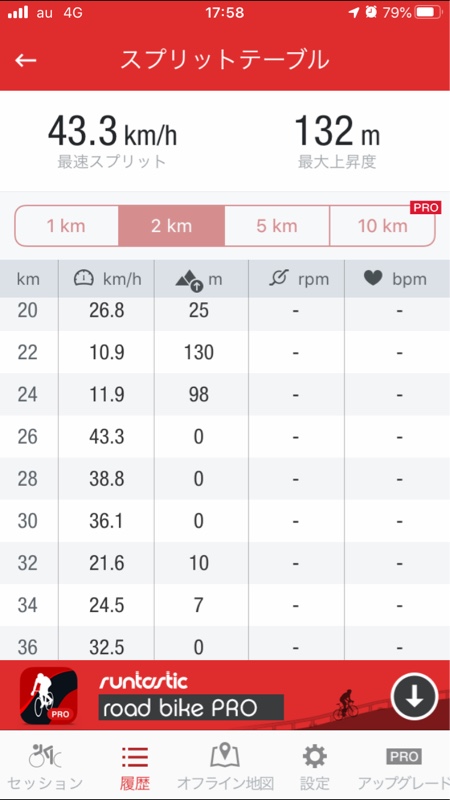Tap the 43.3 km/h fastest split value
The height and width of the screenshot is (800, 450).
112,131
